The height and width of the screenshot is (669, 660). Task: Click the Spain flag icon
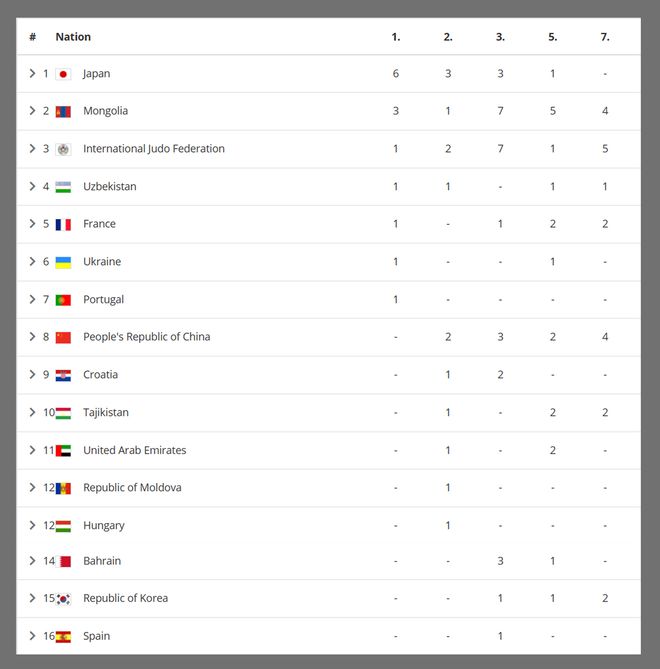pos(63,637)
